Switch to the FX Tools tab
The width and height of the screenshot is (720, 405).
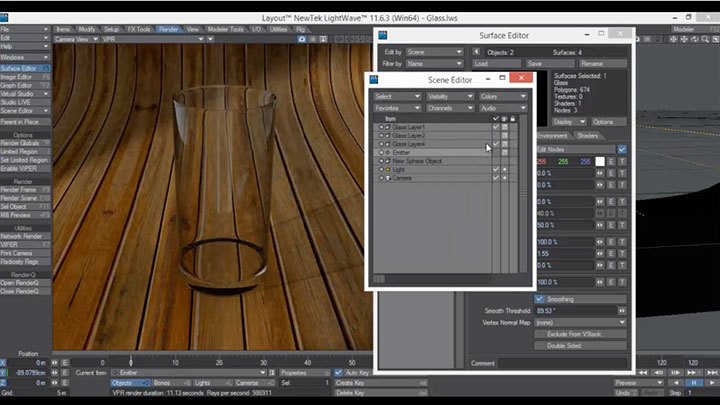coord(139,29)
